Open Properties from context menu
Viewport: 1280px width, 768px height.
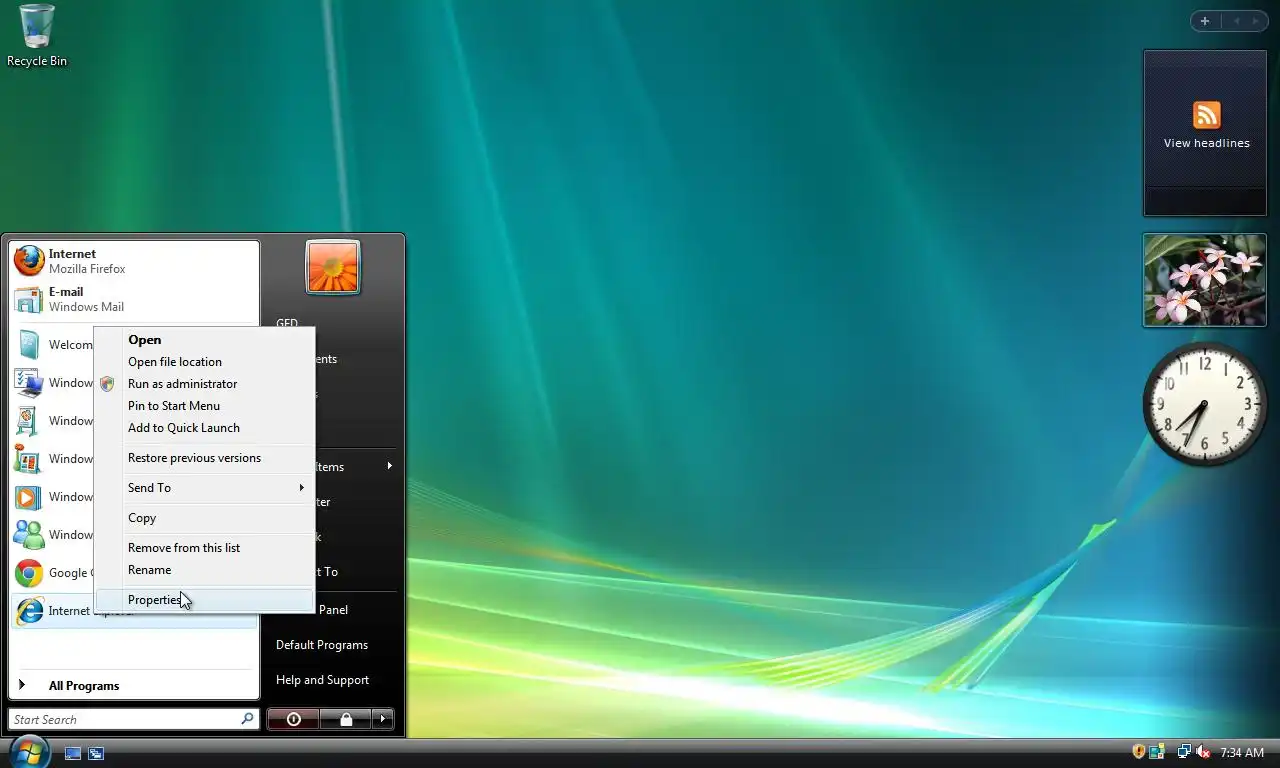(204, 600)
